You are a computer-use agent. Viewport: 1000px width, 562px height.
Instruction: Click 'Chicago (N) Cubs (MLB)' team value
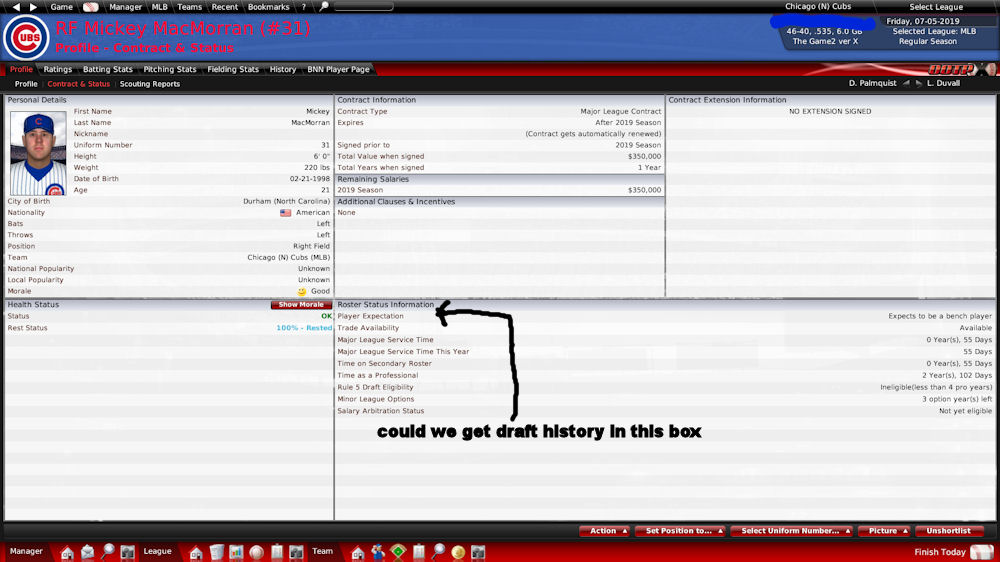(x=289, y=258)
